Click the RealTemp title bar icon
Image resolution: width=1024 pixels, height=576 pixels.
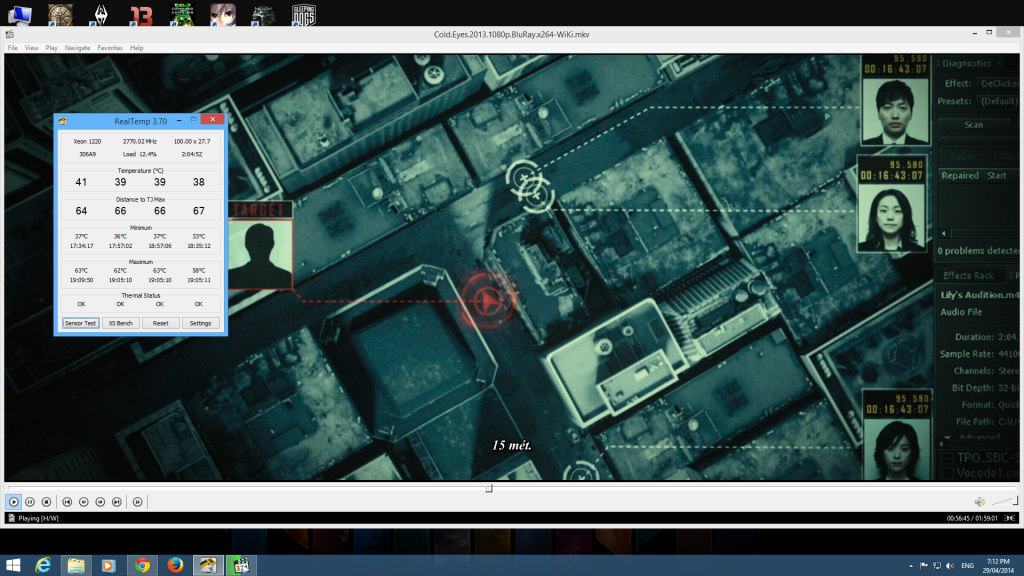[x=63, y=121]
